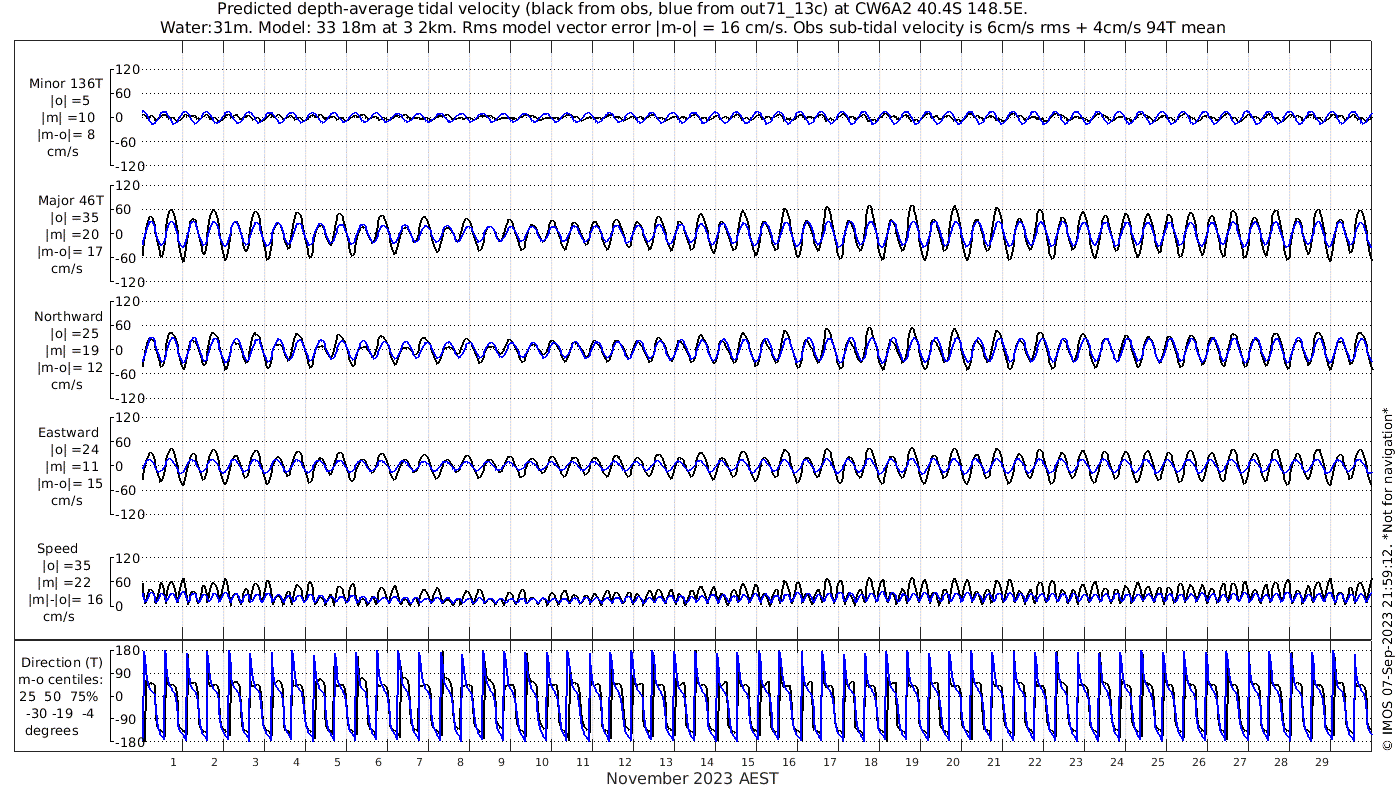Click day 29 tick label on date axis
Screen dimensions: 1400x800
[1321, 762]
